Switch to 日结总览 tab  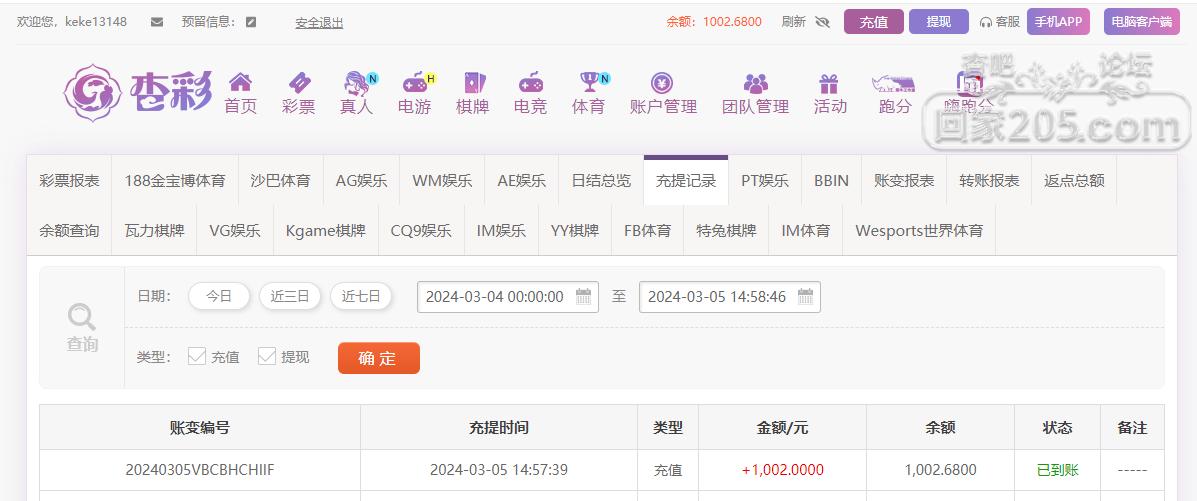coord(602,181)
